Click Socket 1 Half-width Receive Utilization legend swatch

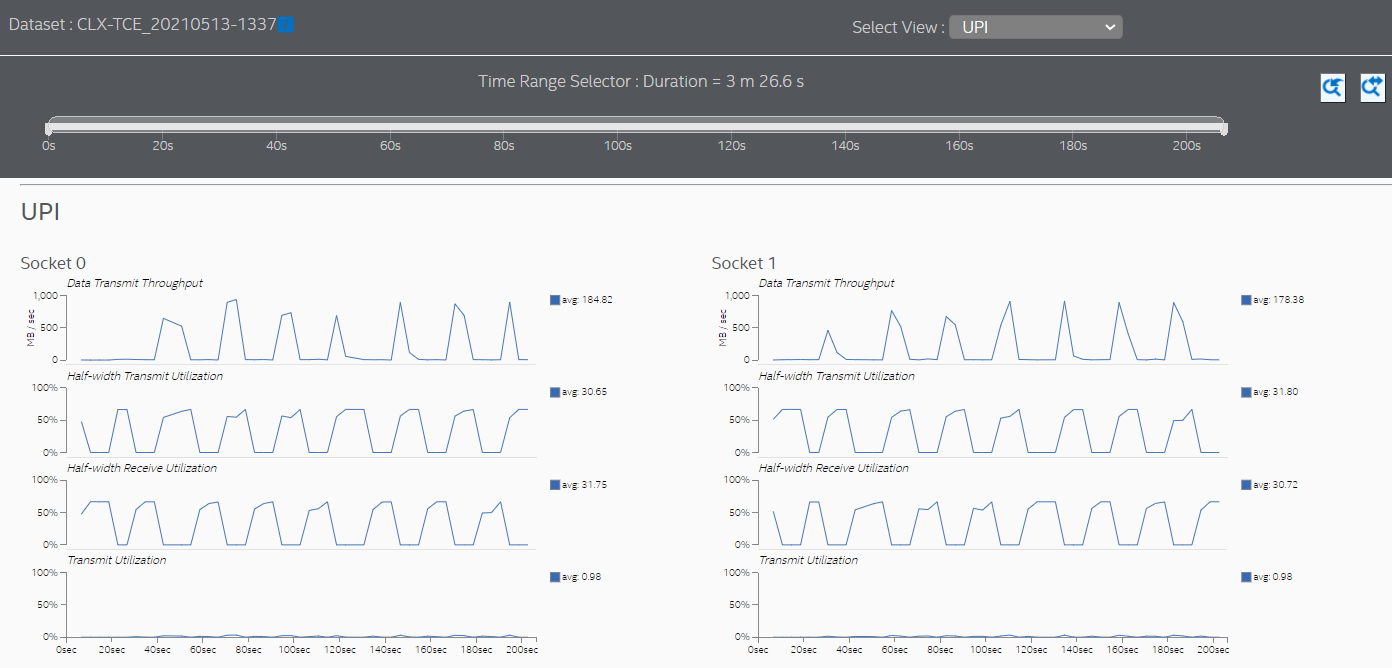1246,485
